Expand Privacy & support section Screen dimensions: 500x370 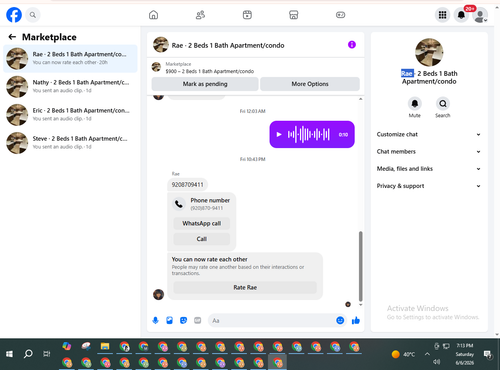[x=429, y=186]
